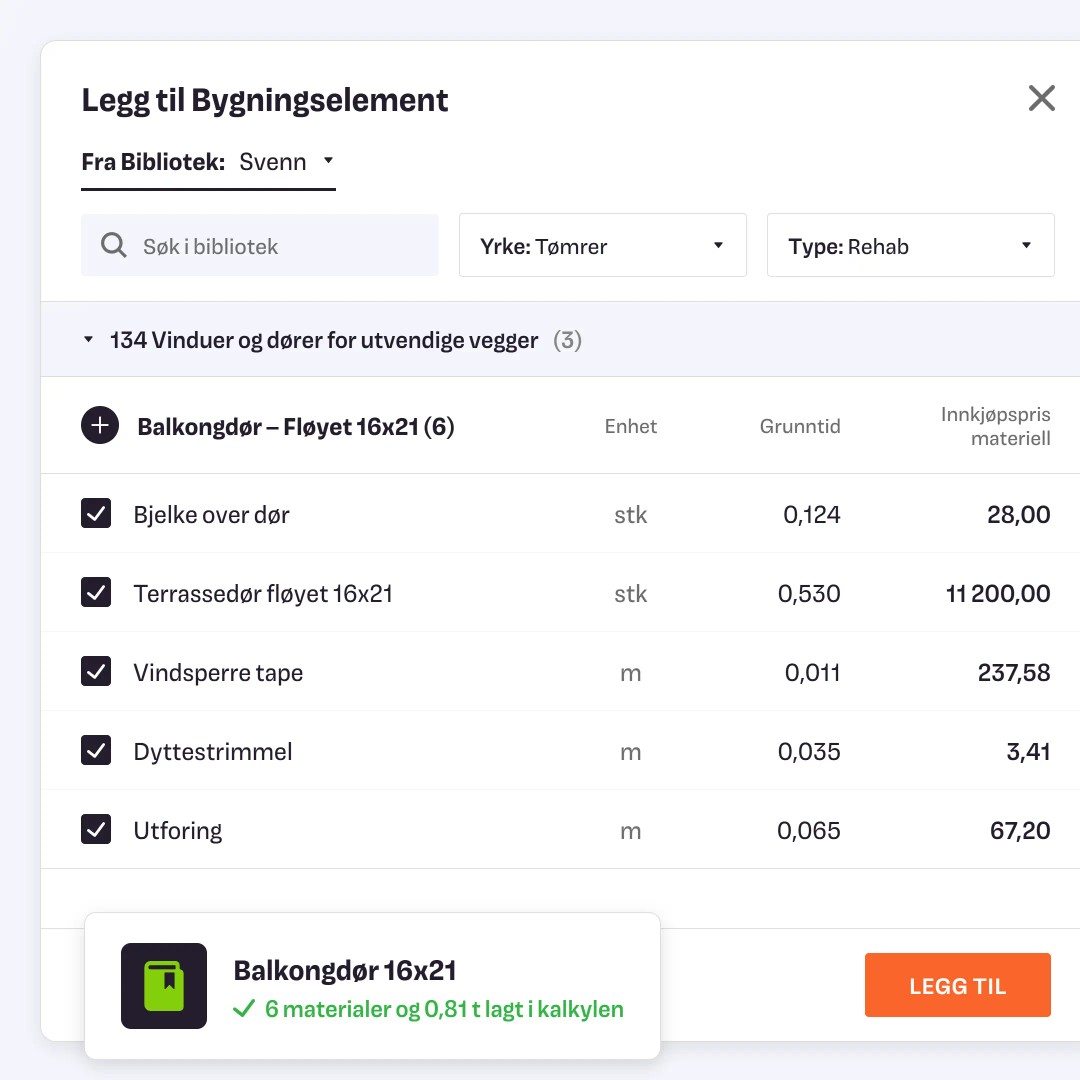The image size is (1080, 1080).
Task: Click the Enhet column header
Action: click(x=631, y=426)
